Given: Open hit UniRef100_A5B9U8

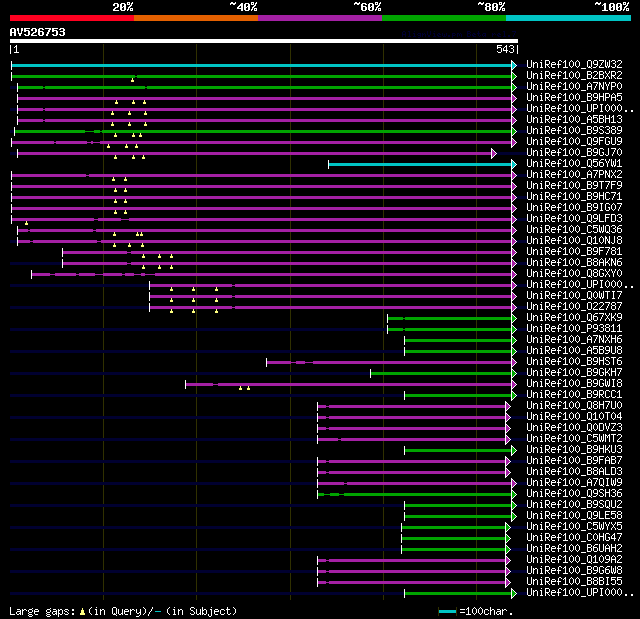Looking at the screenshot, I should click(x=574, y=351).
